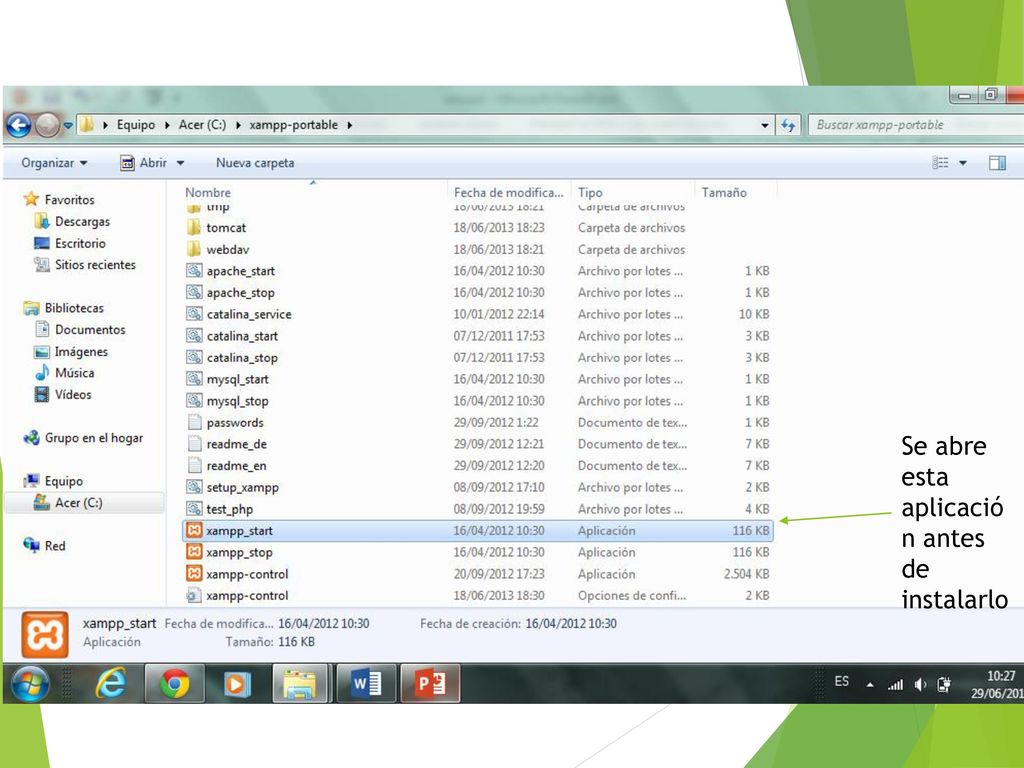This screenshot has width=1024, height=768.
Task: Select the test_php batch file icon
Action: coord(194,509)
